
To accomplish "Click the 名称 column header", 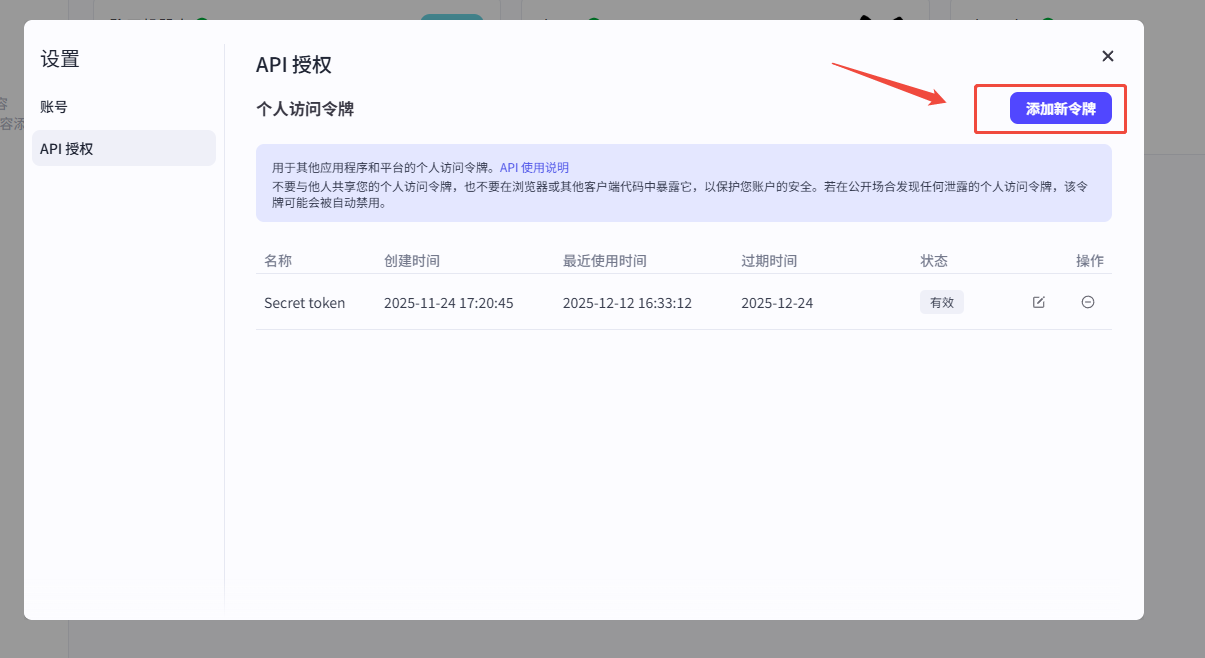I will pyautogui.click(x=278, y=261).
